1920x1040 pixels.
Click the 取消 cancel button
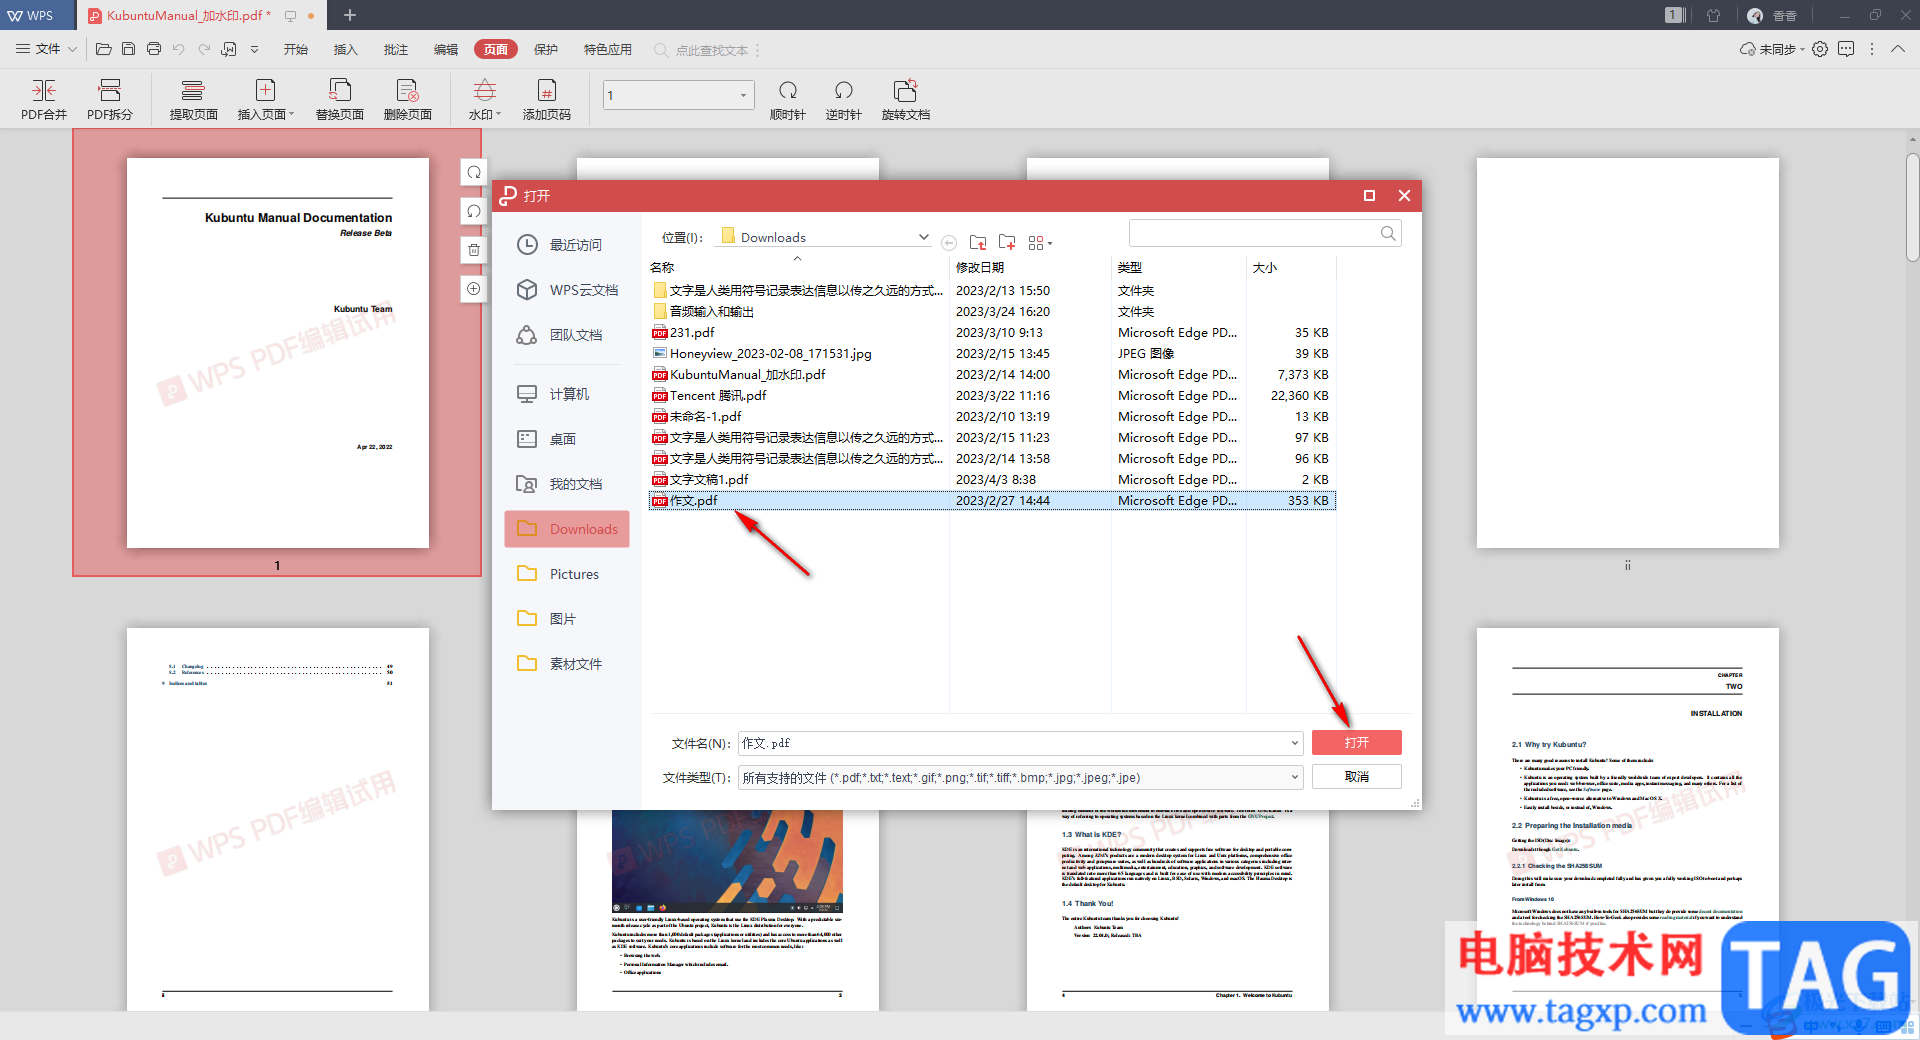(x=1356, y=776)
